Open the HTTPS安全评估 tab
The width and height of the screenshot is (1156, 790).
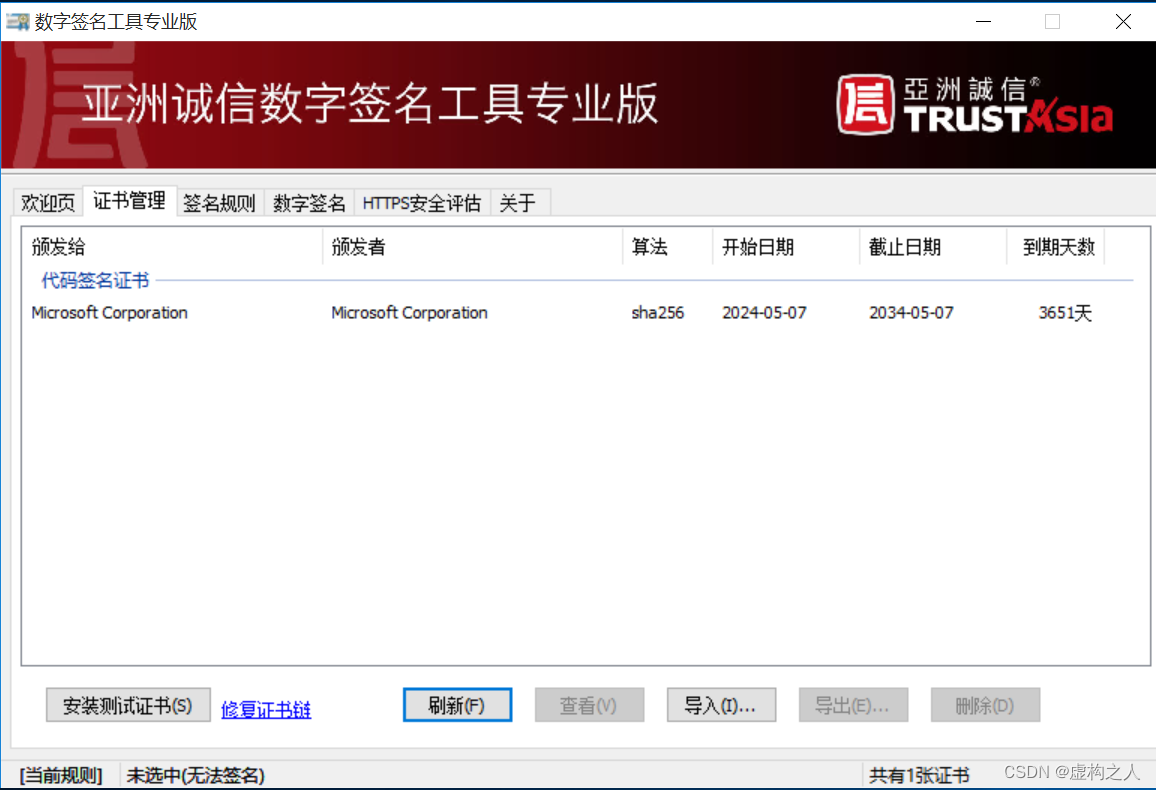pos(422,203)
